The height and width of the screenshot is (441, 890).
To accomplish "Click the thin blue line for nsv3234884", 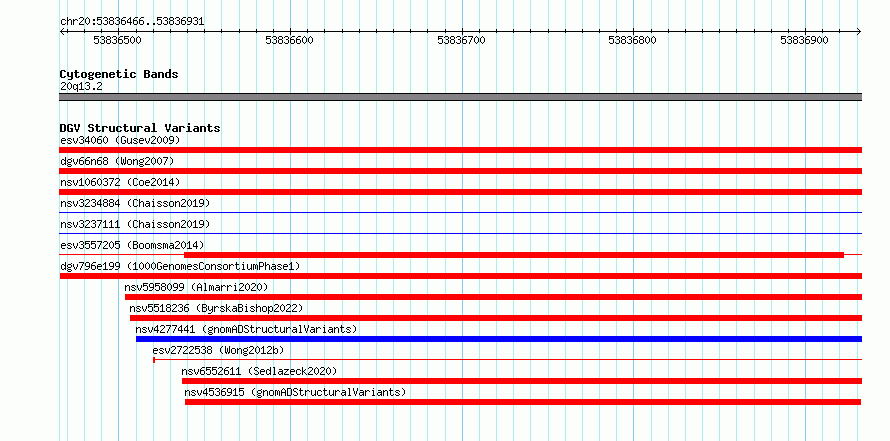I will tap(460, 212).
